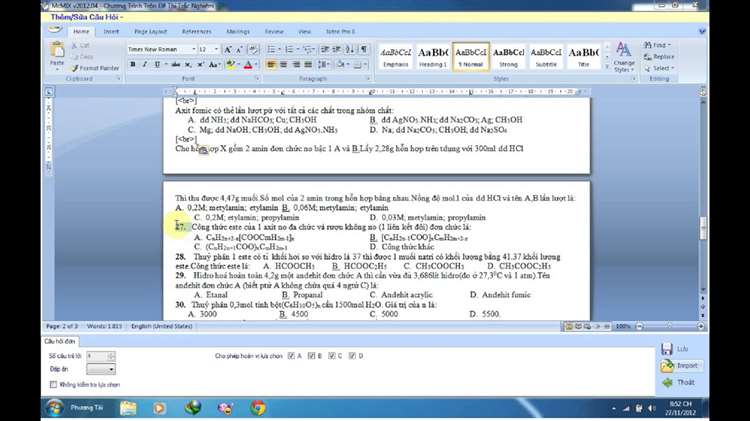Launch Google Chrome from the taskbar
Screen dimensions: 750x421
point(257,407)
